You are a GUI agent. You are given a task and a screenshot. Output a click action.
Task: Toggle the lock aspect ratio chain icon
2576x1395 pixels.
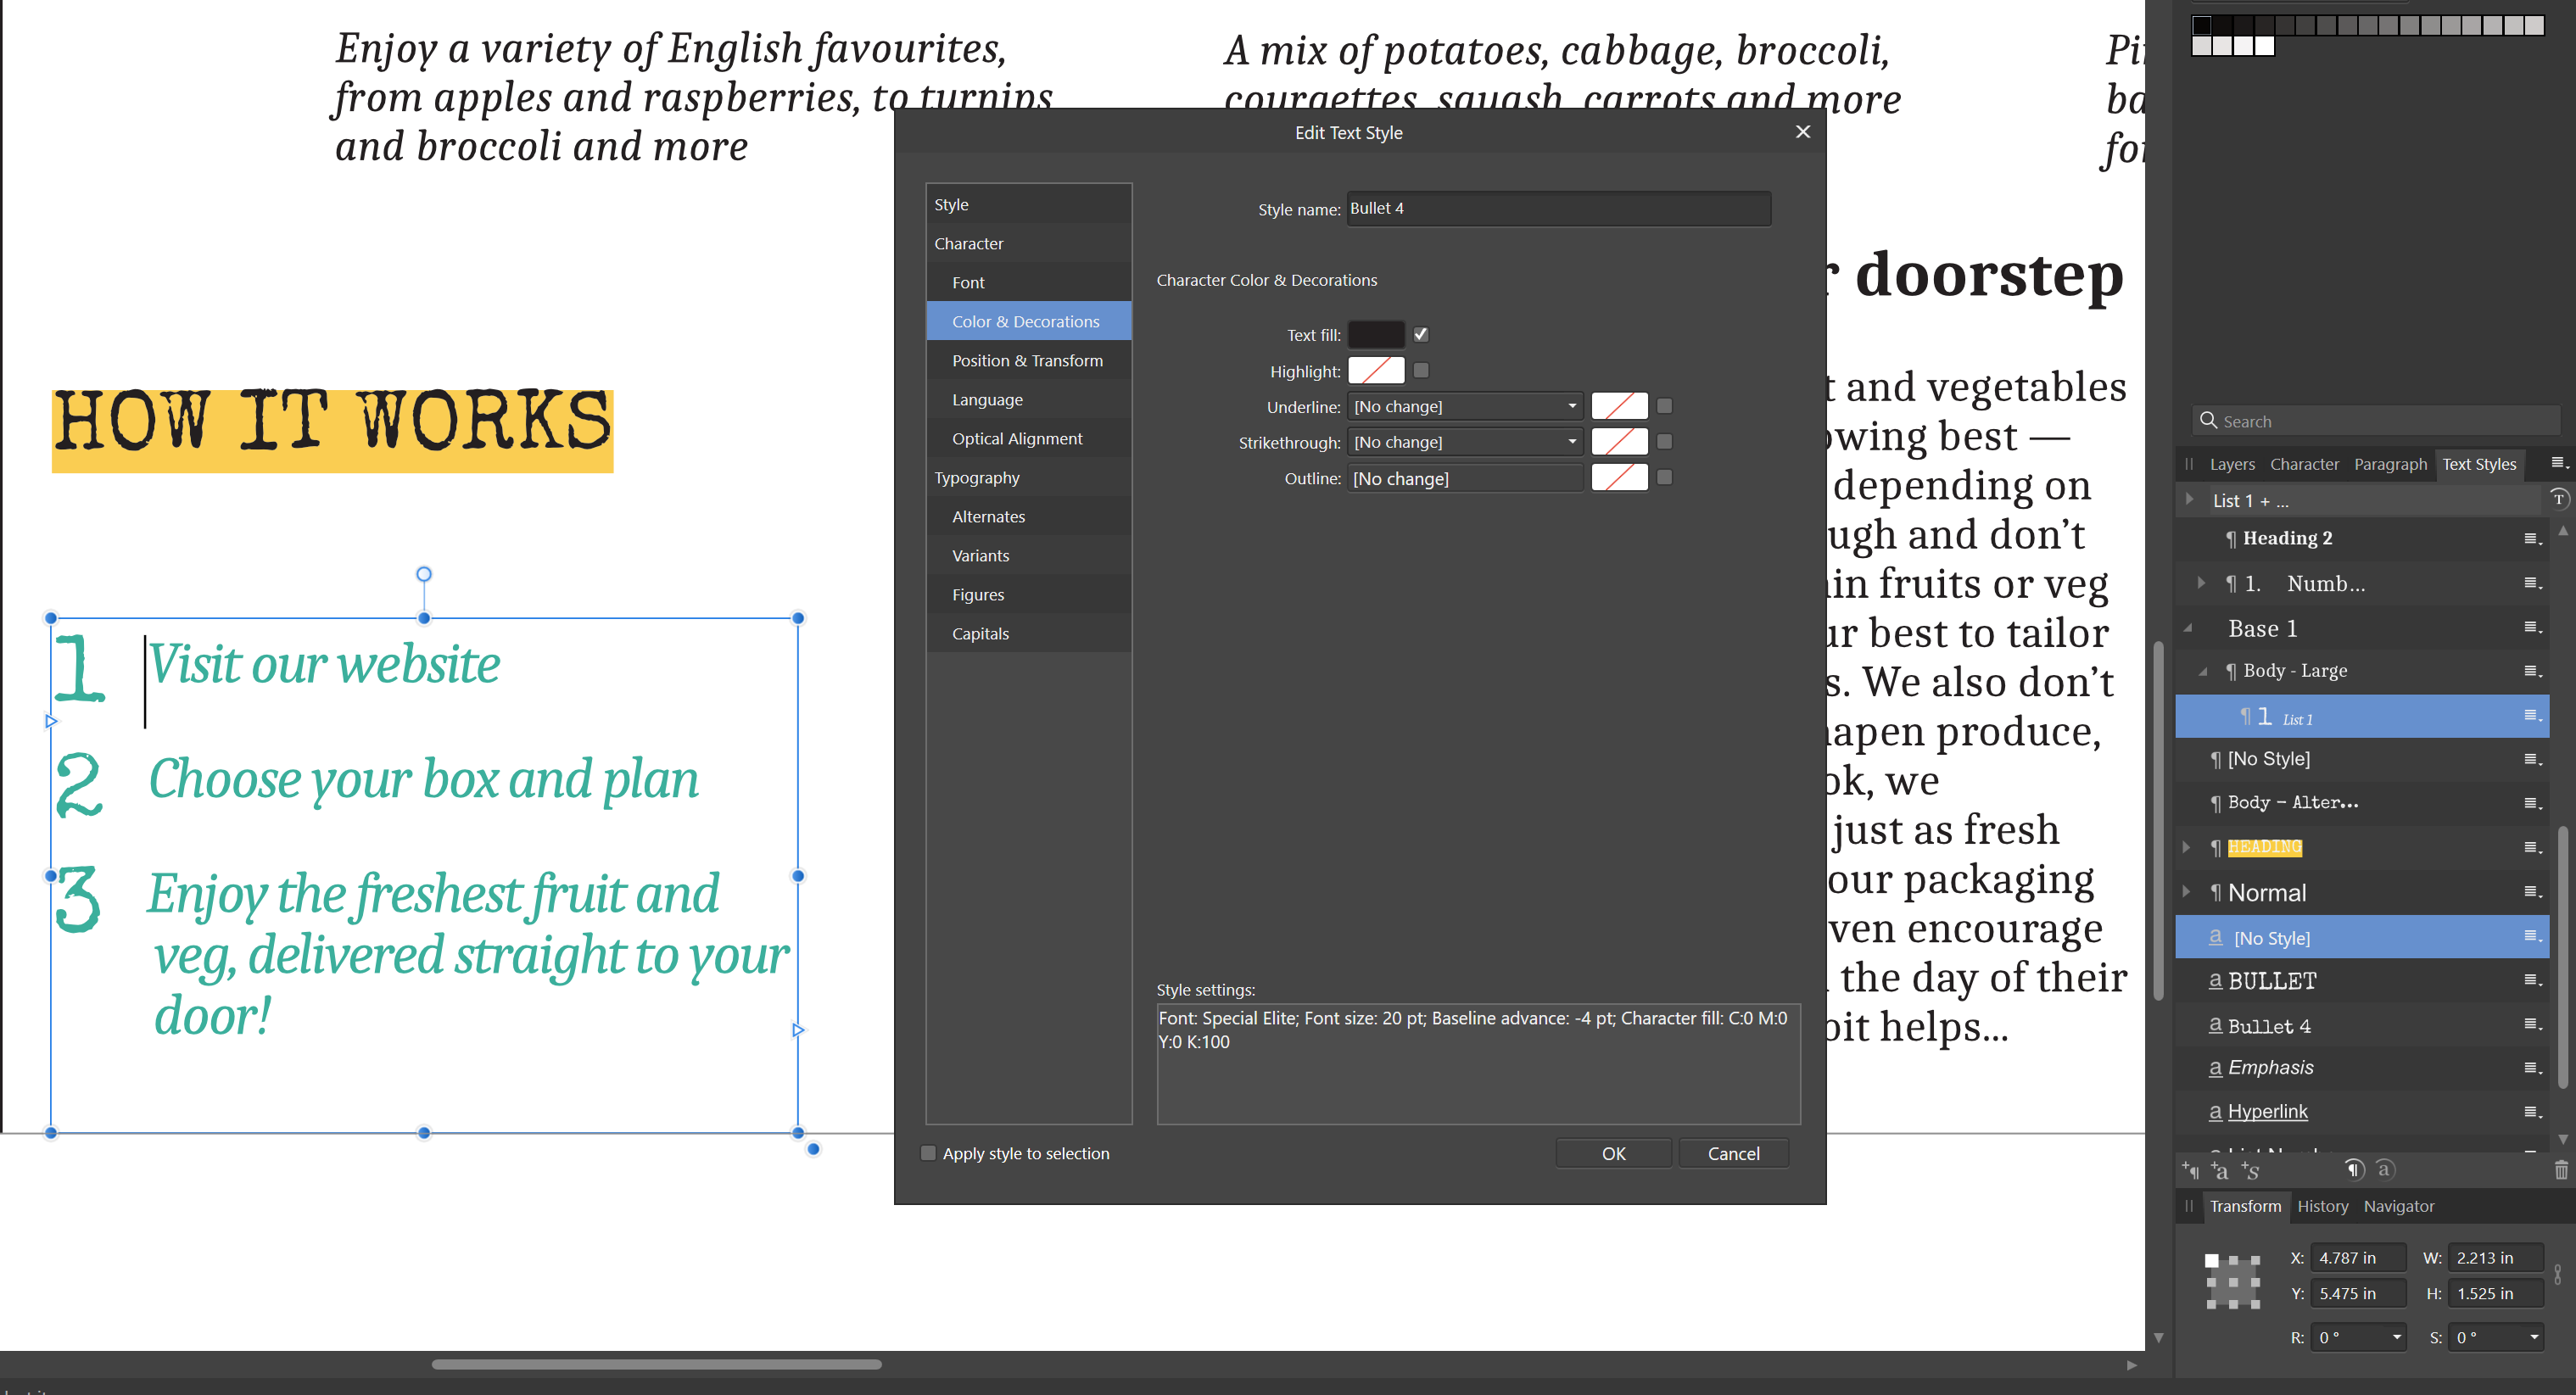[2558, 1274]
